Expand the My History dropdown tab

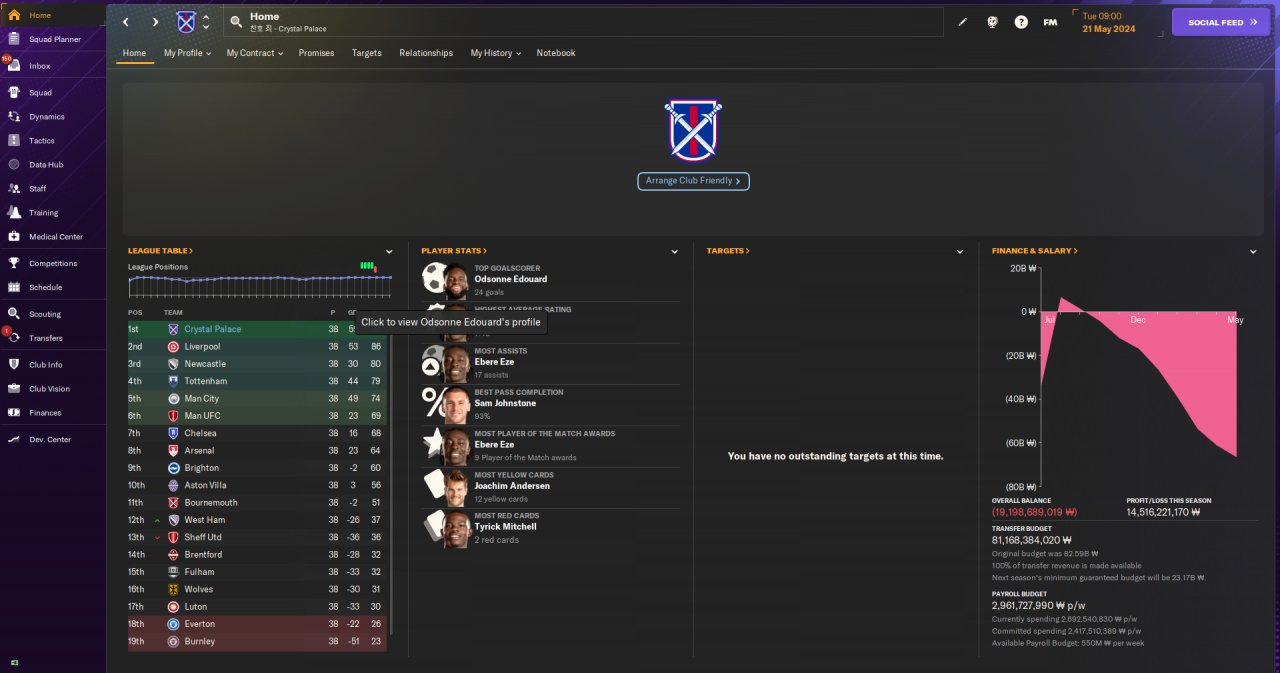496,53
